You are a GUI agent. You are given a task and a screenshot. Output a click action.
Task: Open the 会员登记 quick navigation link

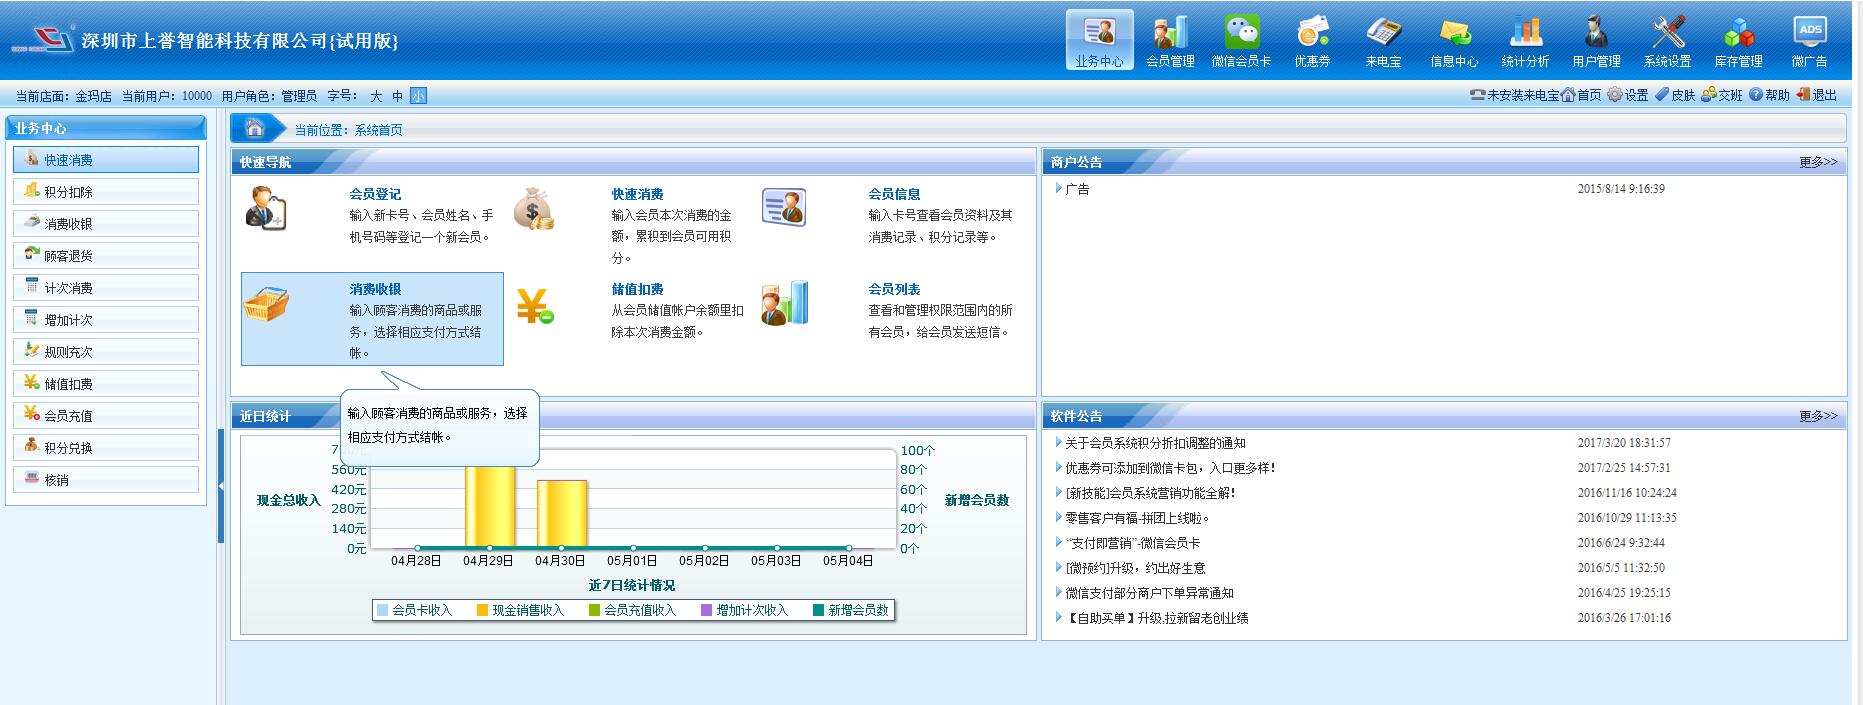tap(375, 194)
